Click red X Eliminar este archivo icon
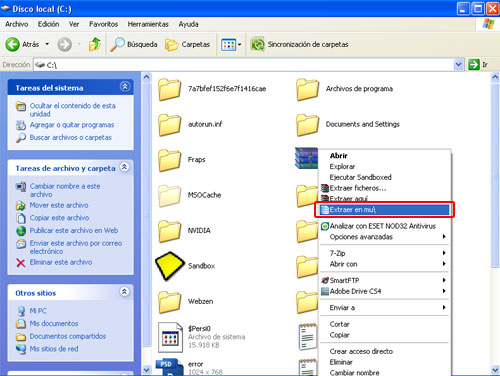The height and width of the screenshot is (376, 500). tap(21, 263)
